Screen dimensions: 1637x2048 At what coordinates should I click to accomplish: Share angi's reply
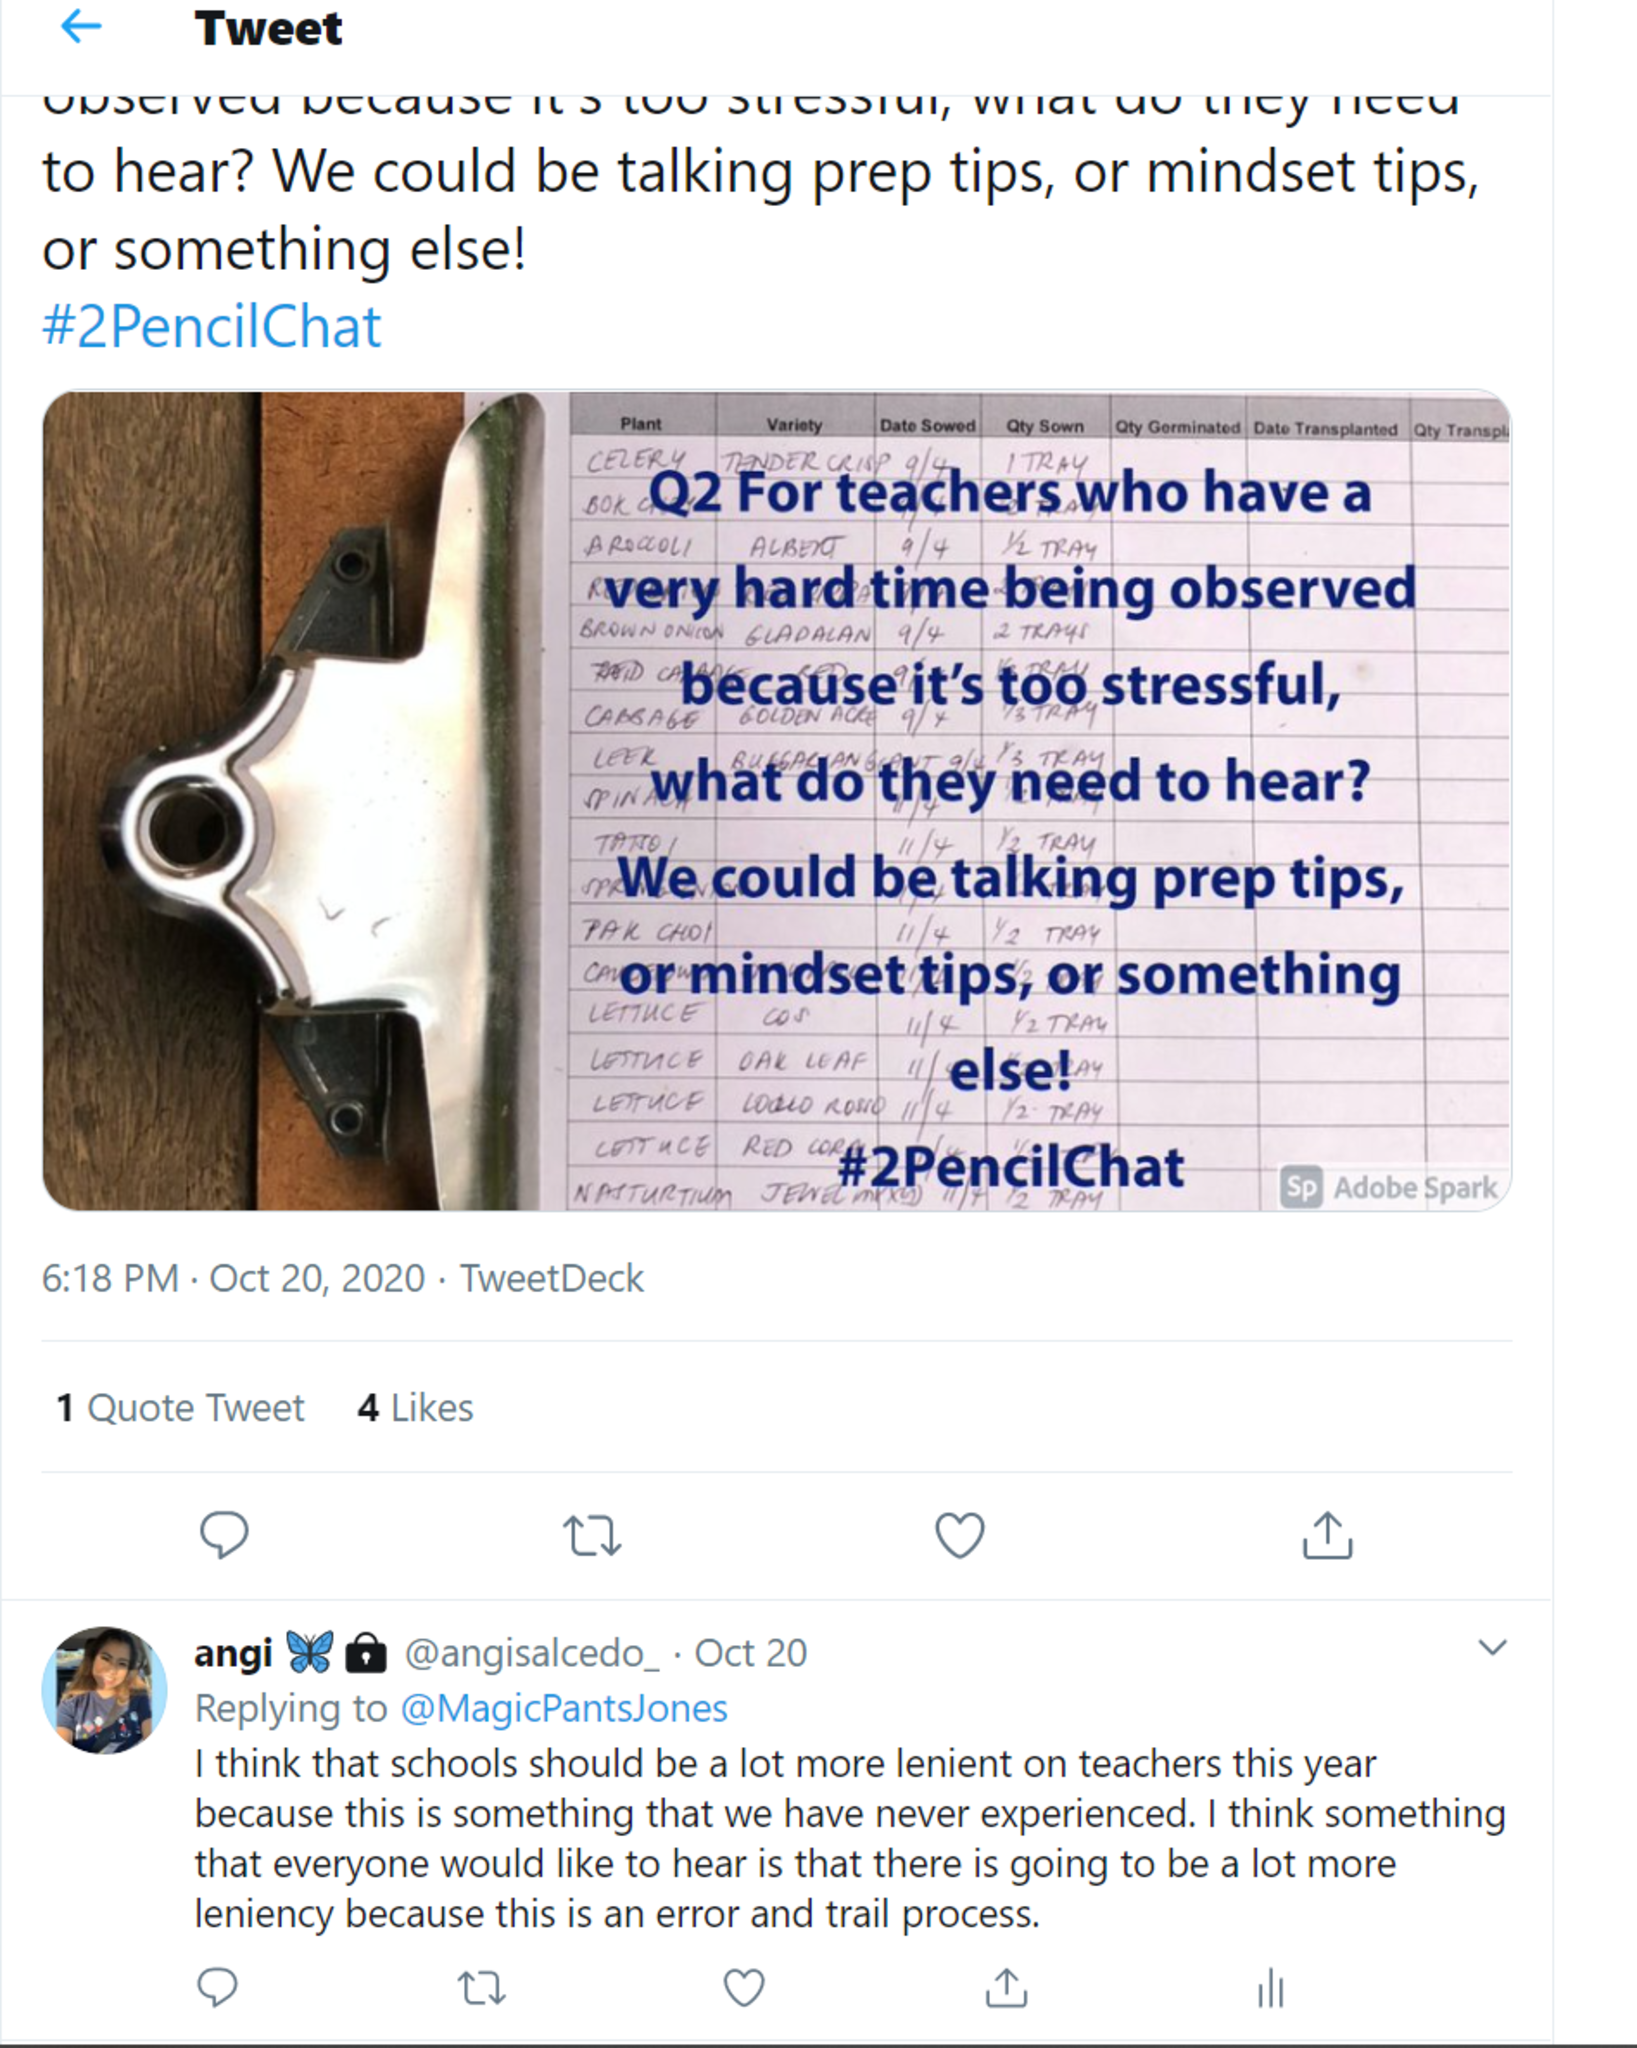coord(1006,1987)
